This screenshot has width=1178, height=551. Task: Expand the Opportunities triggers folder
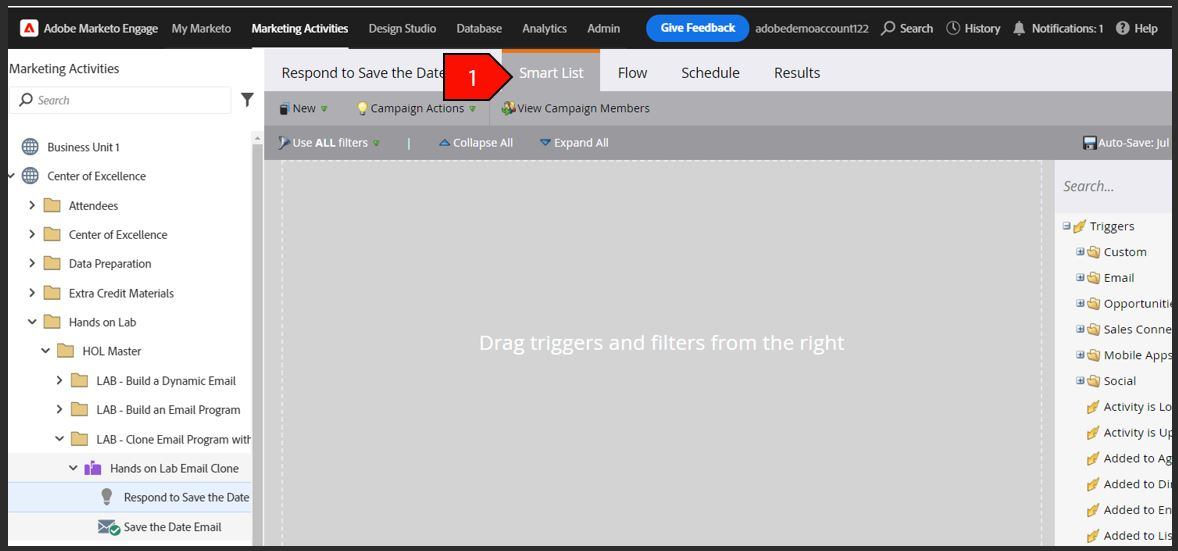[1080, 303]
